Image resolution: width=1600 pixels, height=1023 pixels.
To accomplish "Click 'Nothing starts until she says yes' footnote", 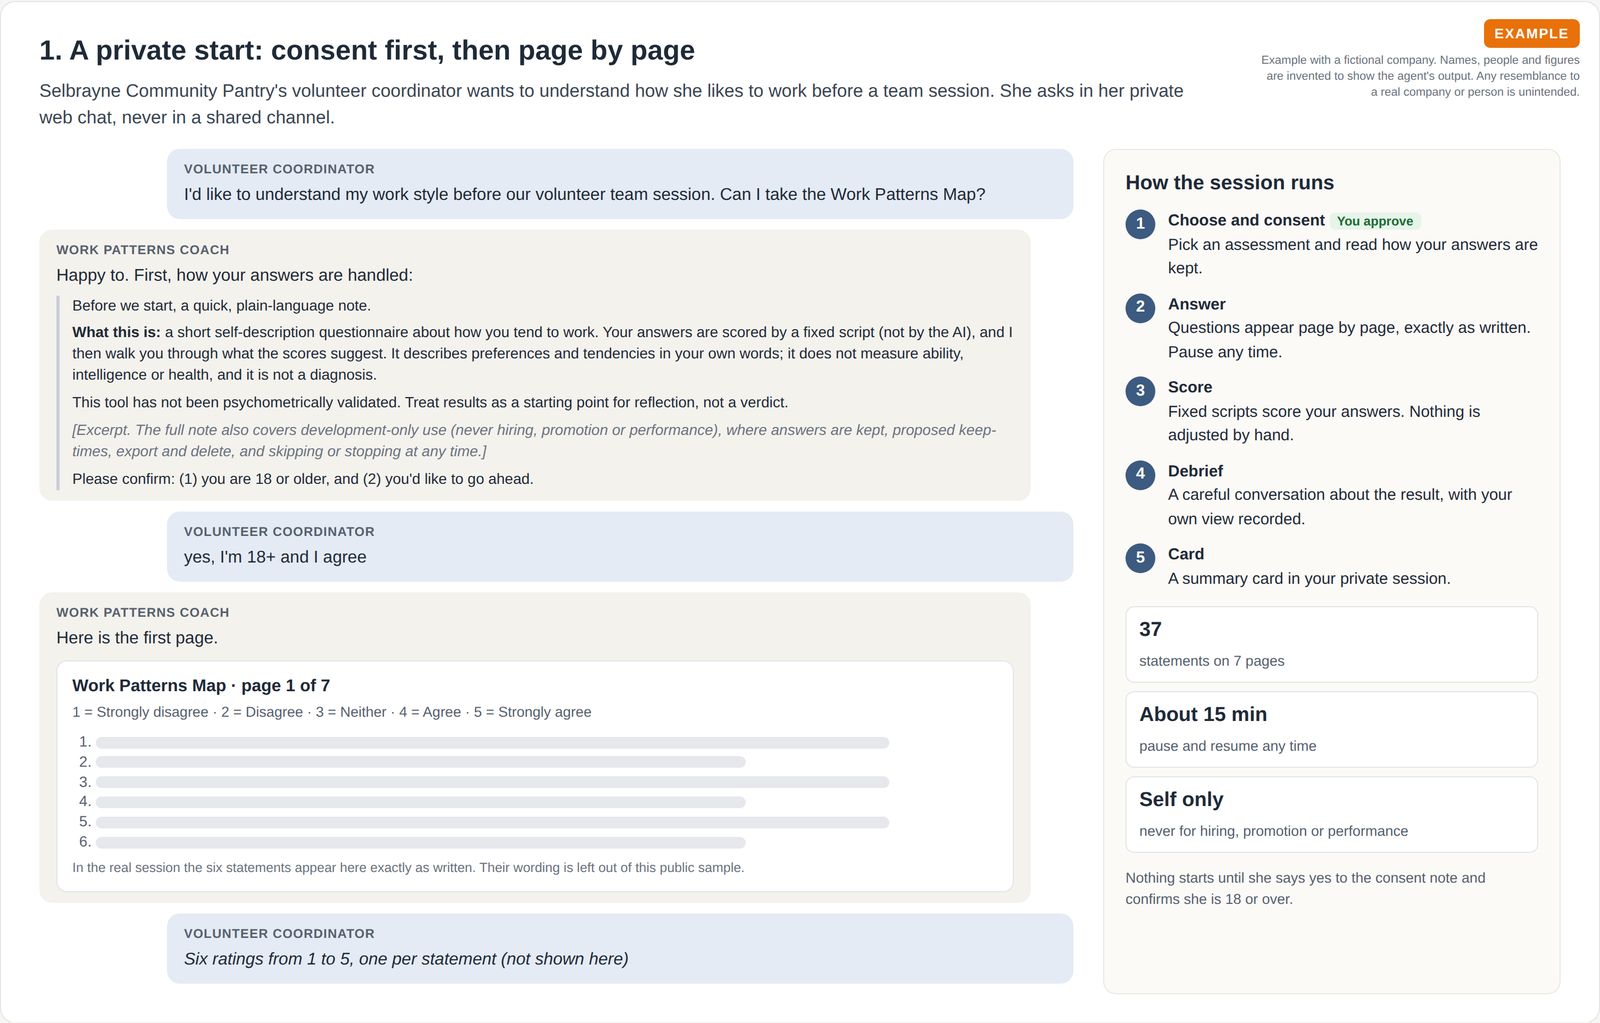I will (1305, 888).
